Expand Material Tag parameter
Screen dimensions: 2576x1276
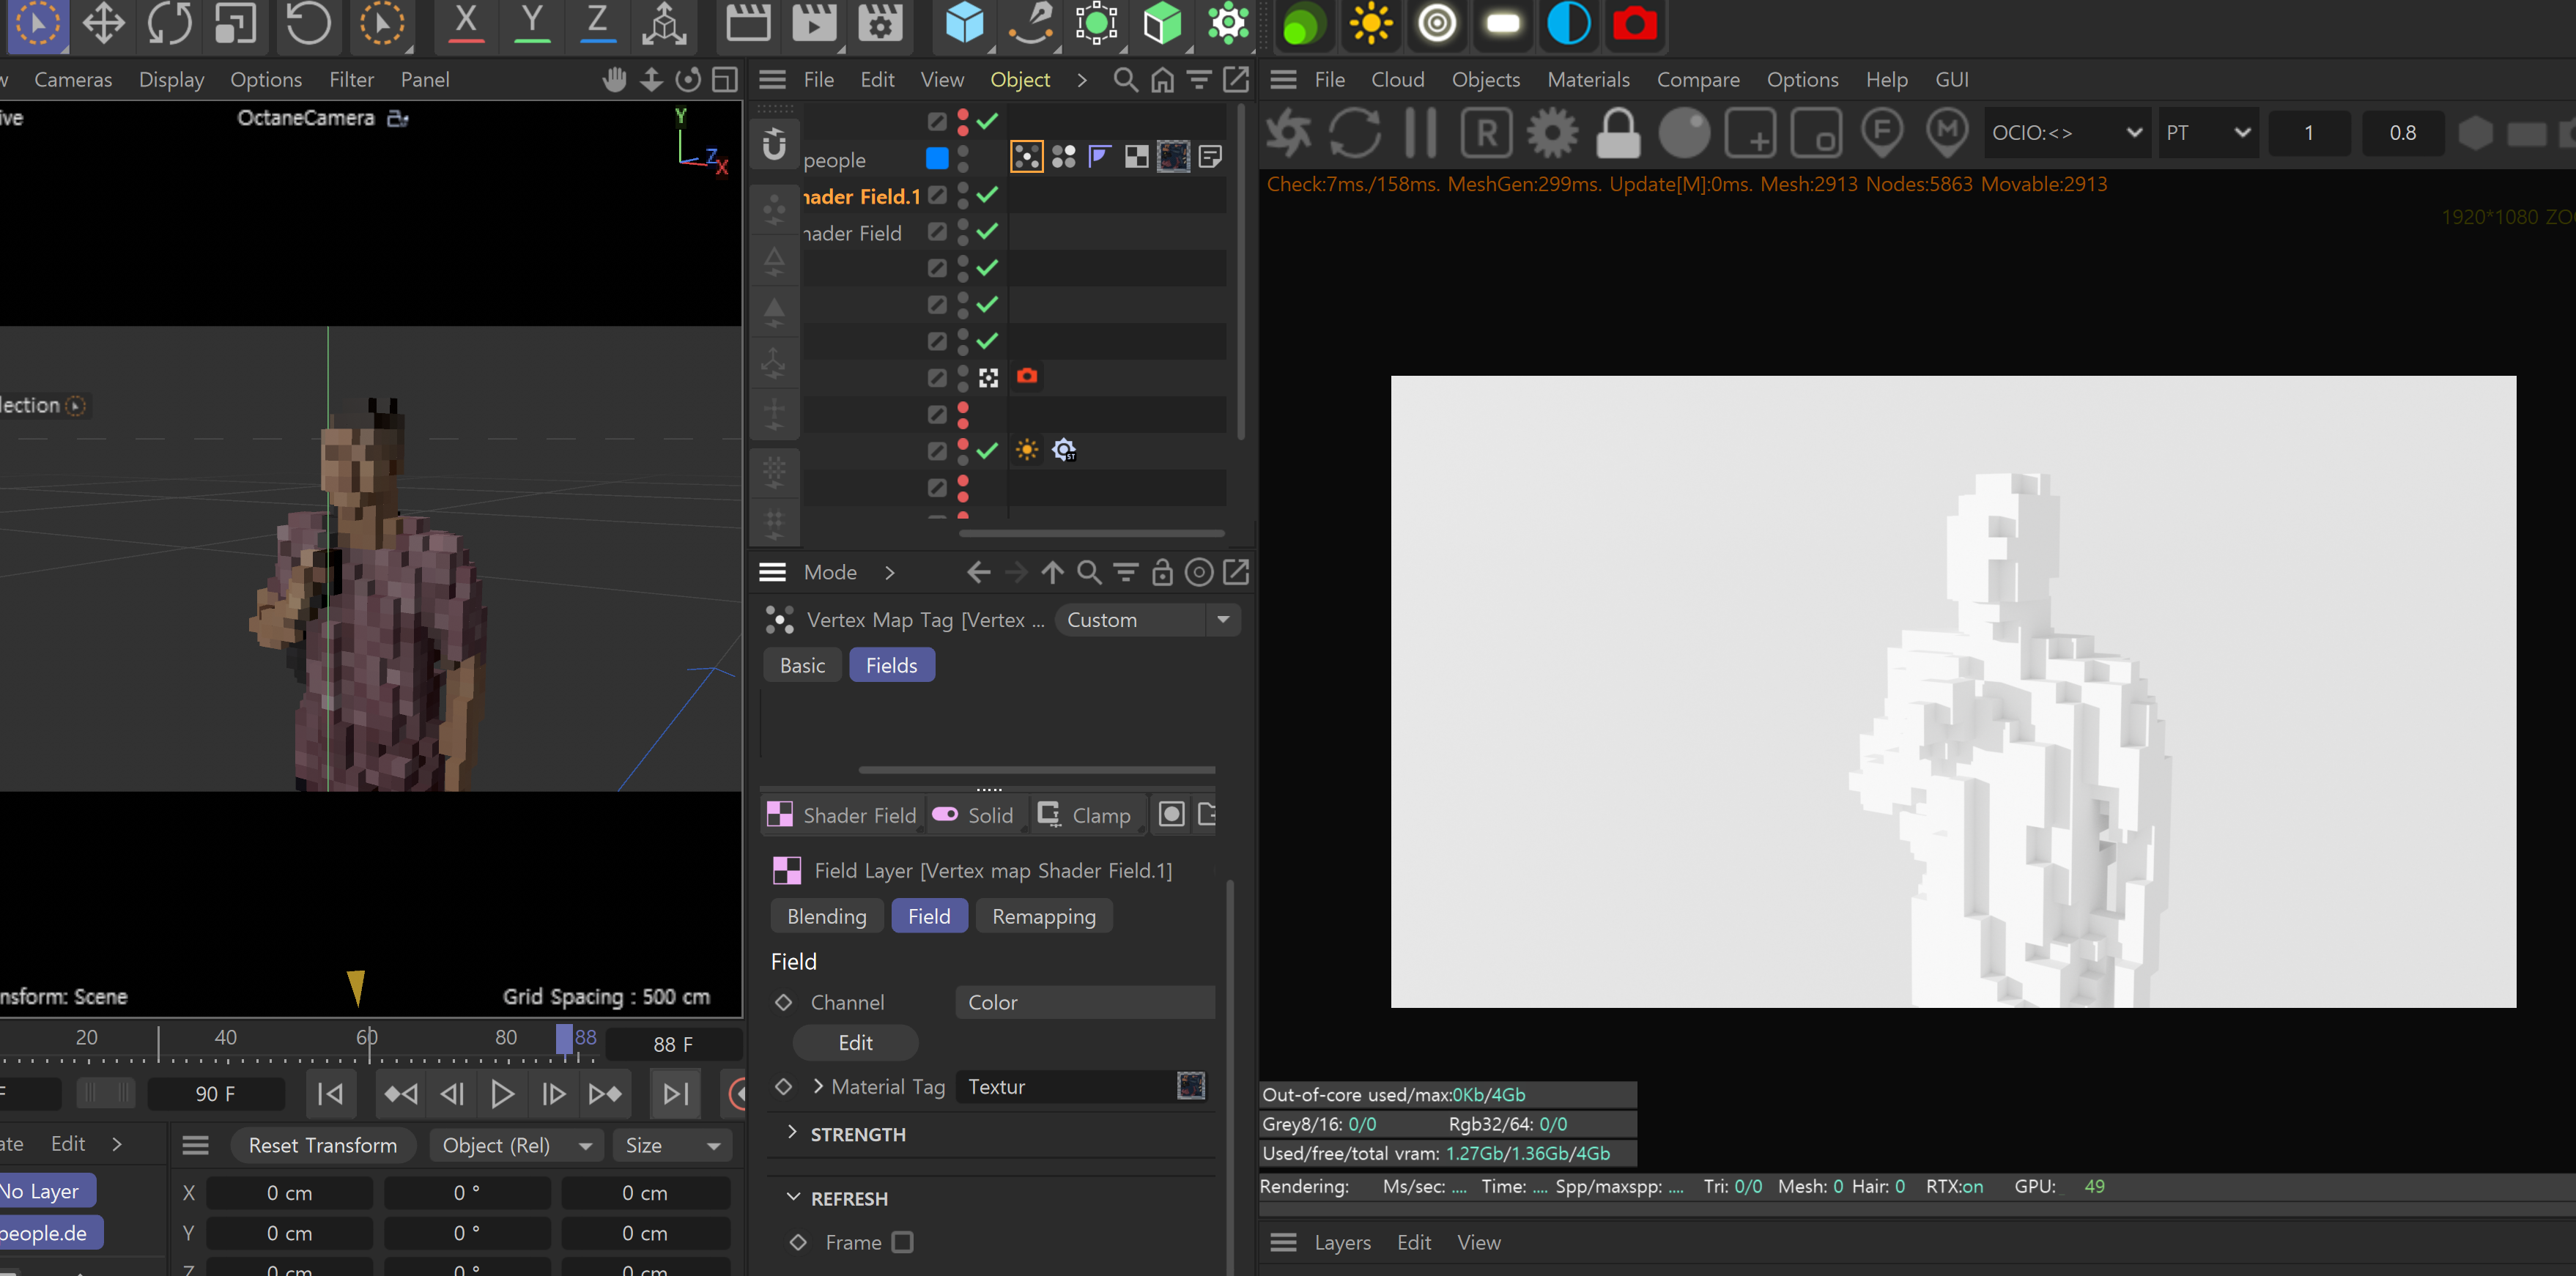click(x=818, y=1086)
